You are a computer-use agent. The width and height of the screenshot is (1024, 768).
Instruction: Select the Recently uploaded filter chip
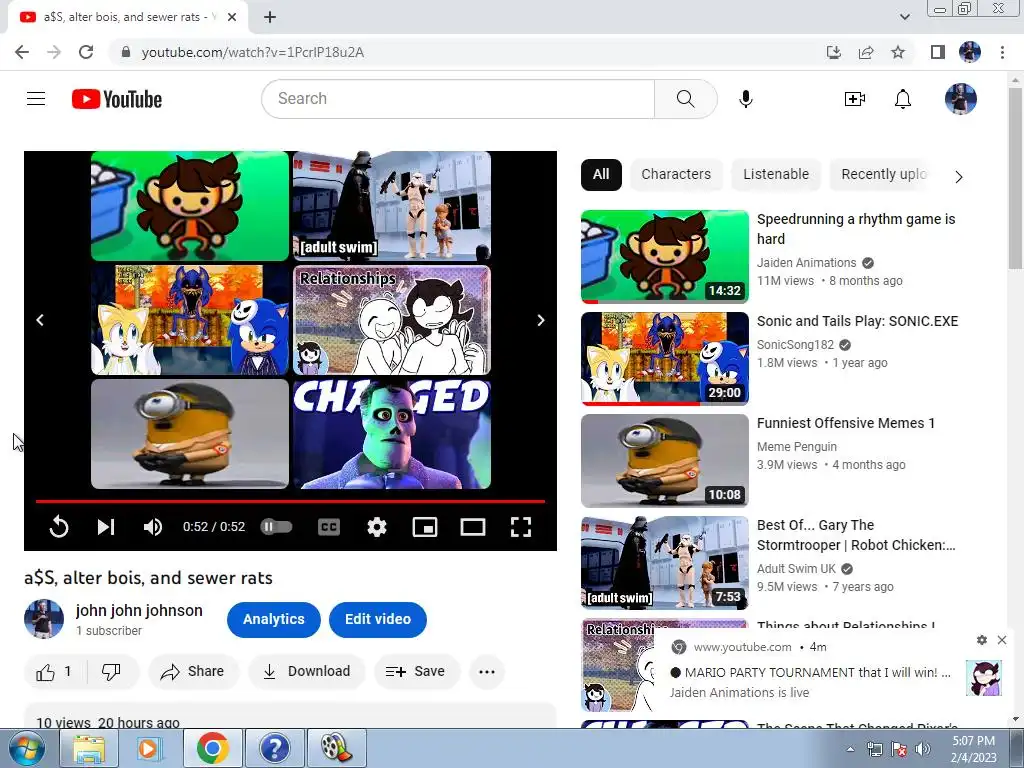[884, 174]
